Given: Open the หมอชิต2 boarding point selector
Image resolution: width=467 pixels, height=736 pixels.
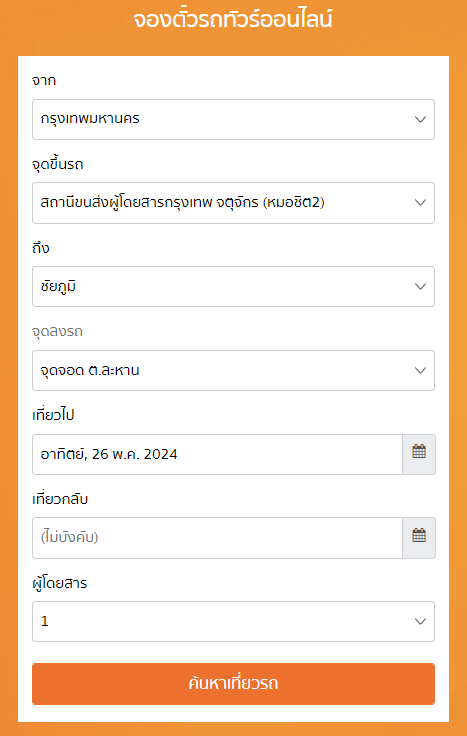Looking at the screenshot, I should click(233, 203).
